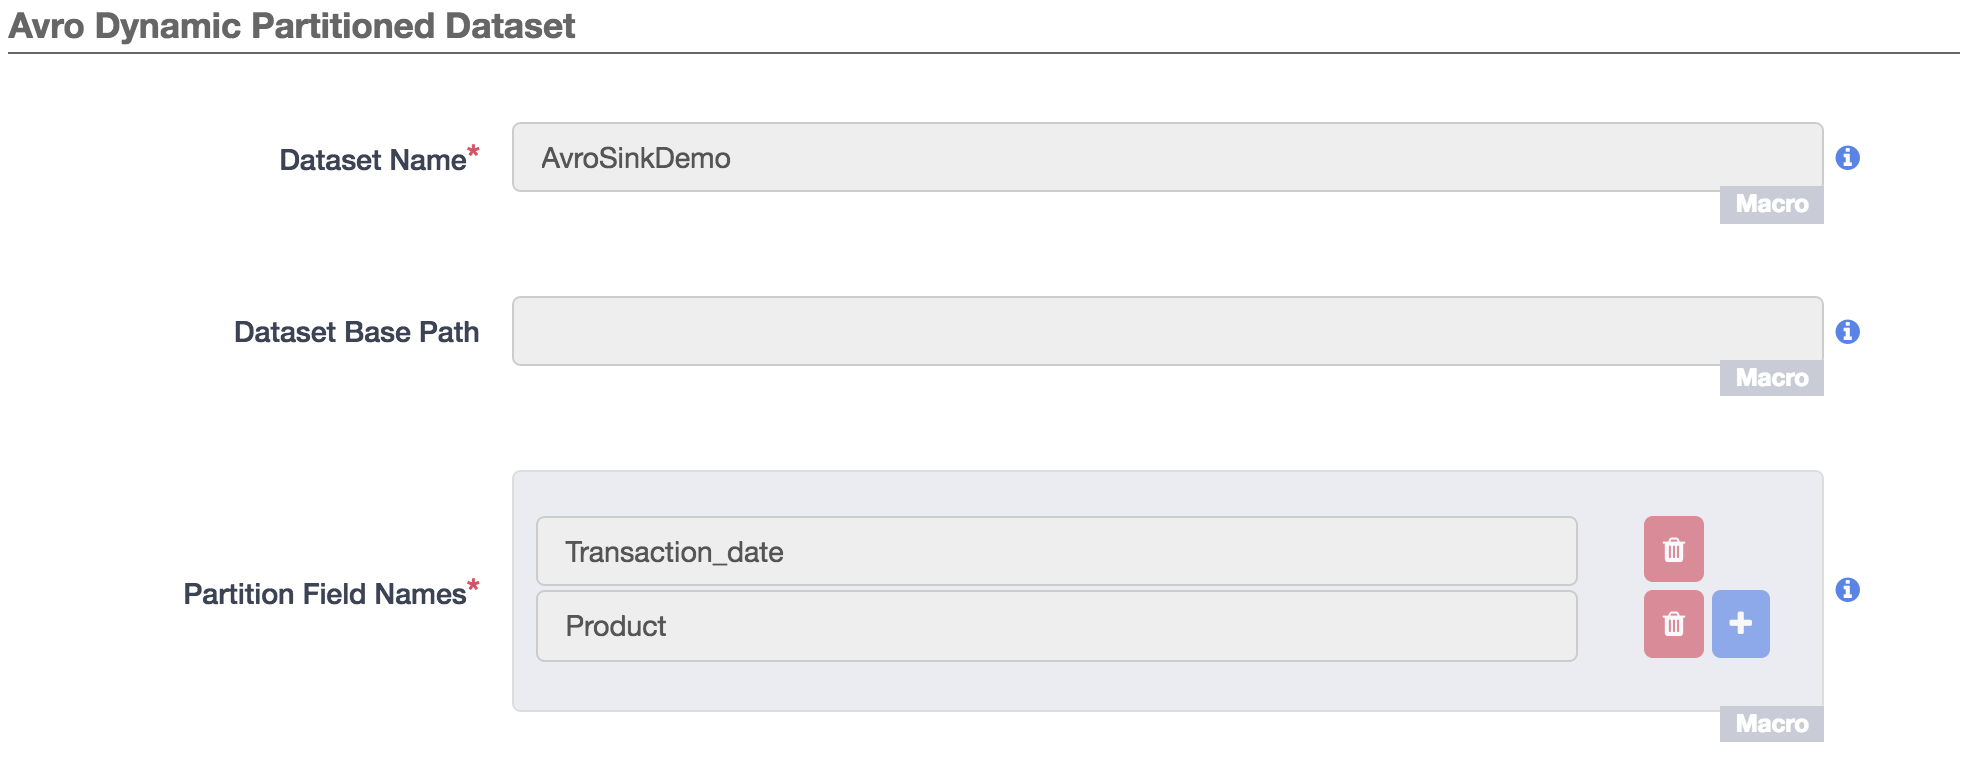Click the Partition Field Names label
The width and height of the screenshot is (1972, 782).
click(324, 594)
